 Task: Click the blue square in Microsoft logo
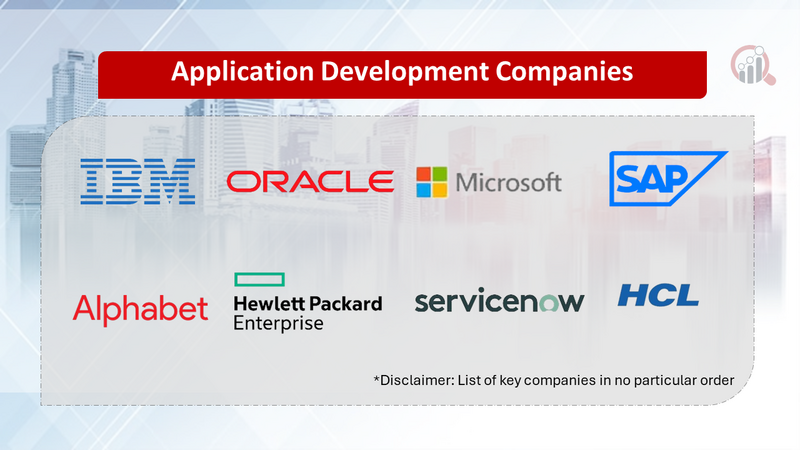425,190
